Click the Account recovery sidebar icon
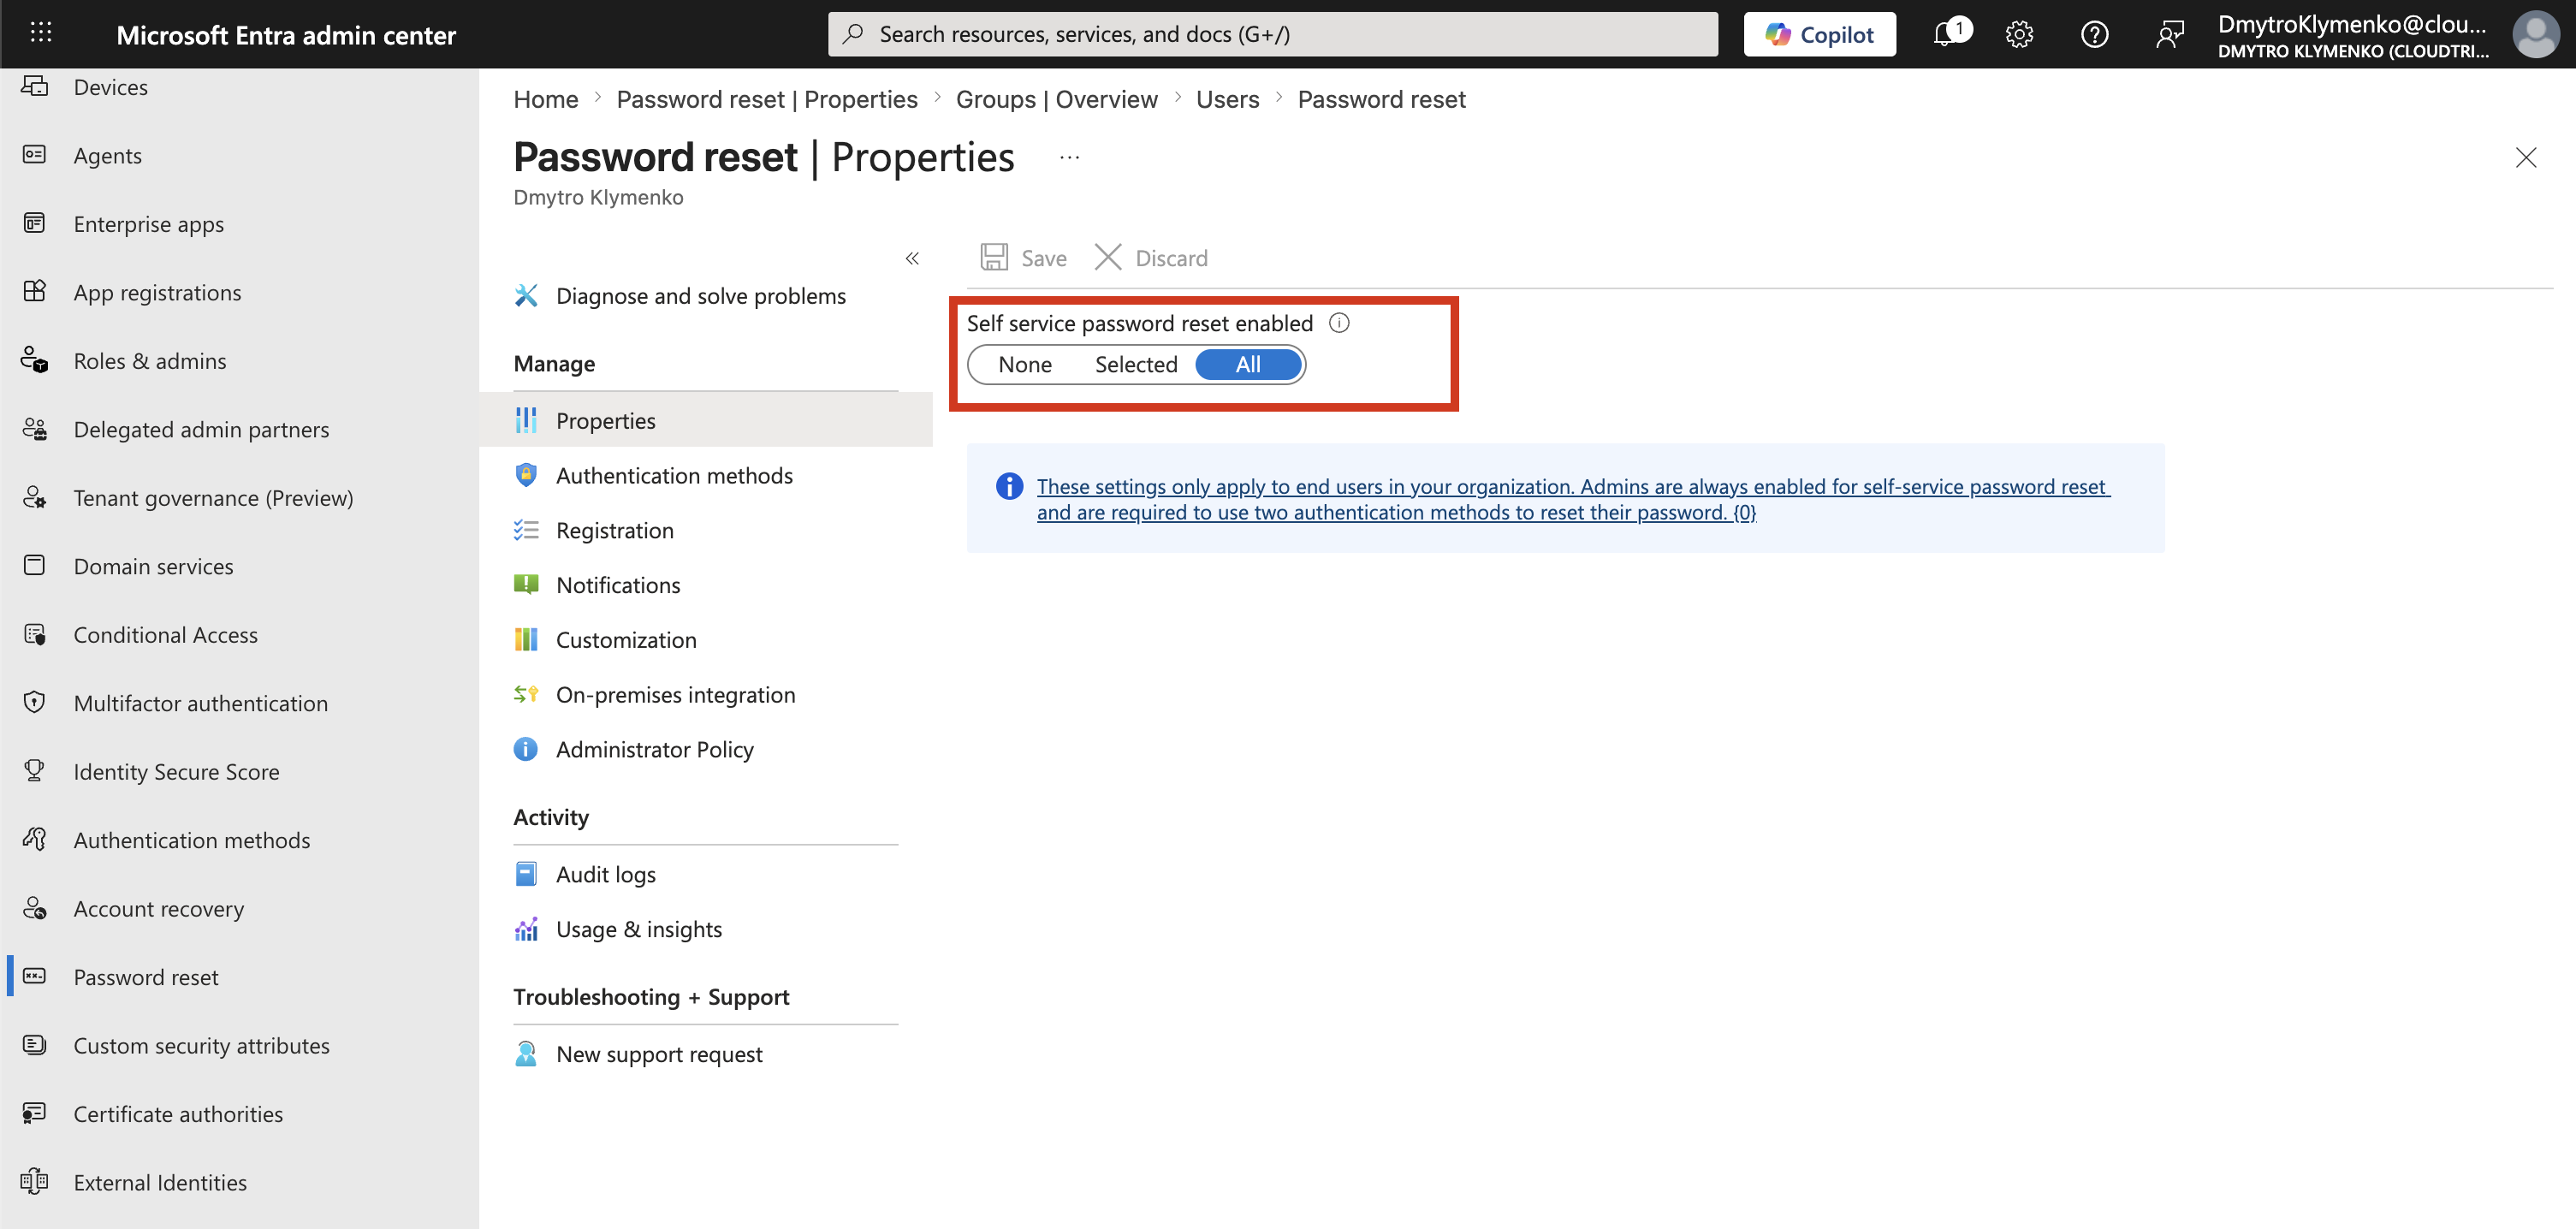 35,909
